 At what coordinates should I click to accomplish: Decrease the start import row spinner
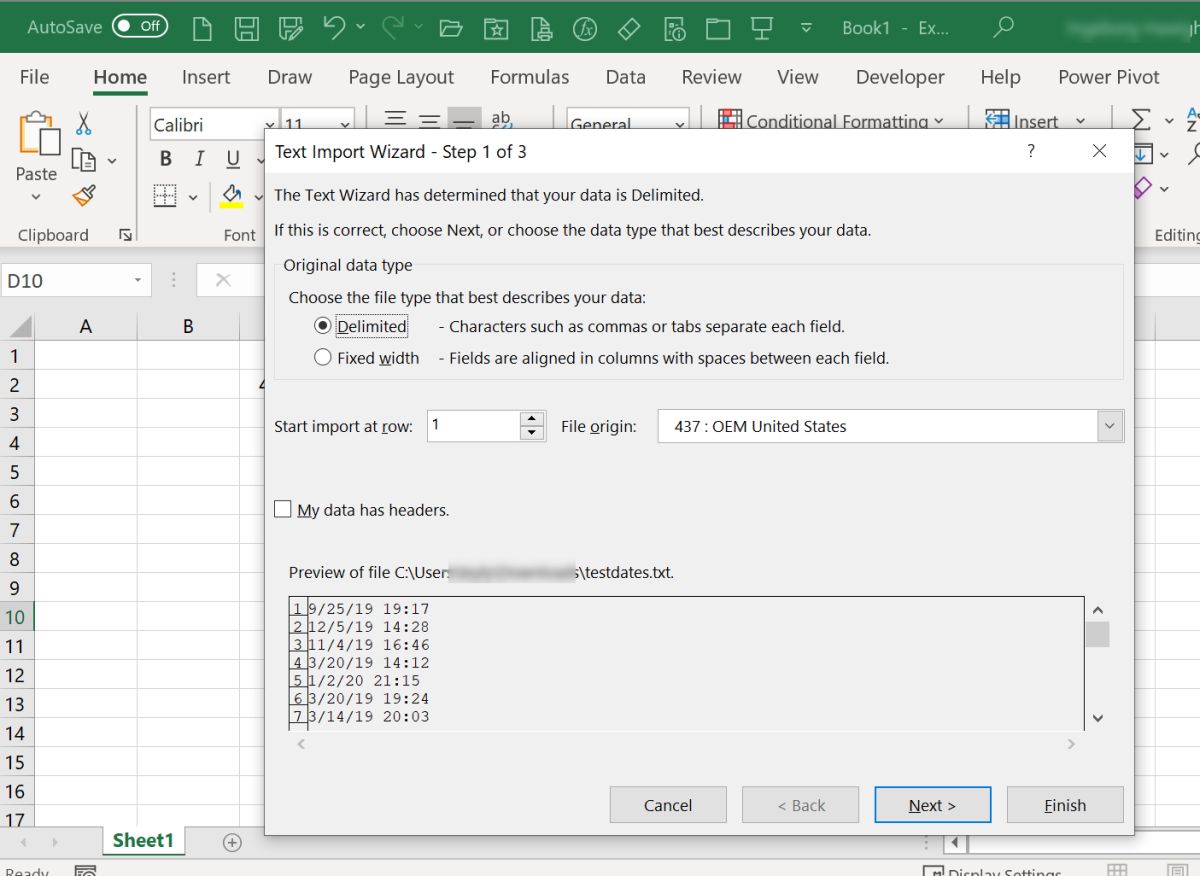(533, 434)
